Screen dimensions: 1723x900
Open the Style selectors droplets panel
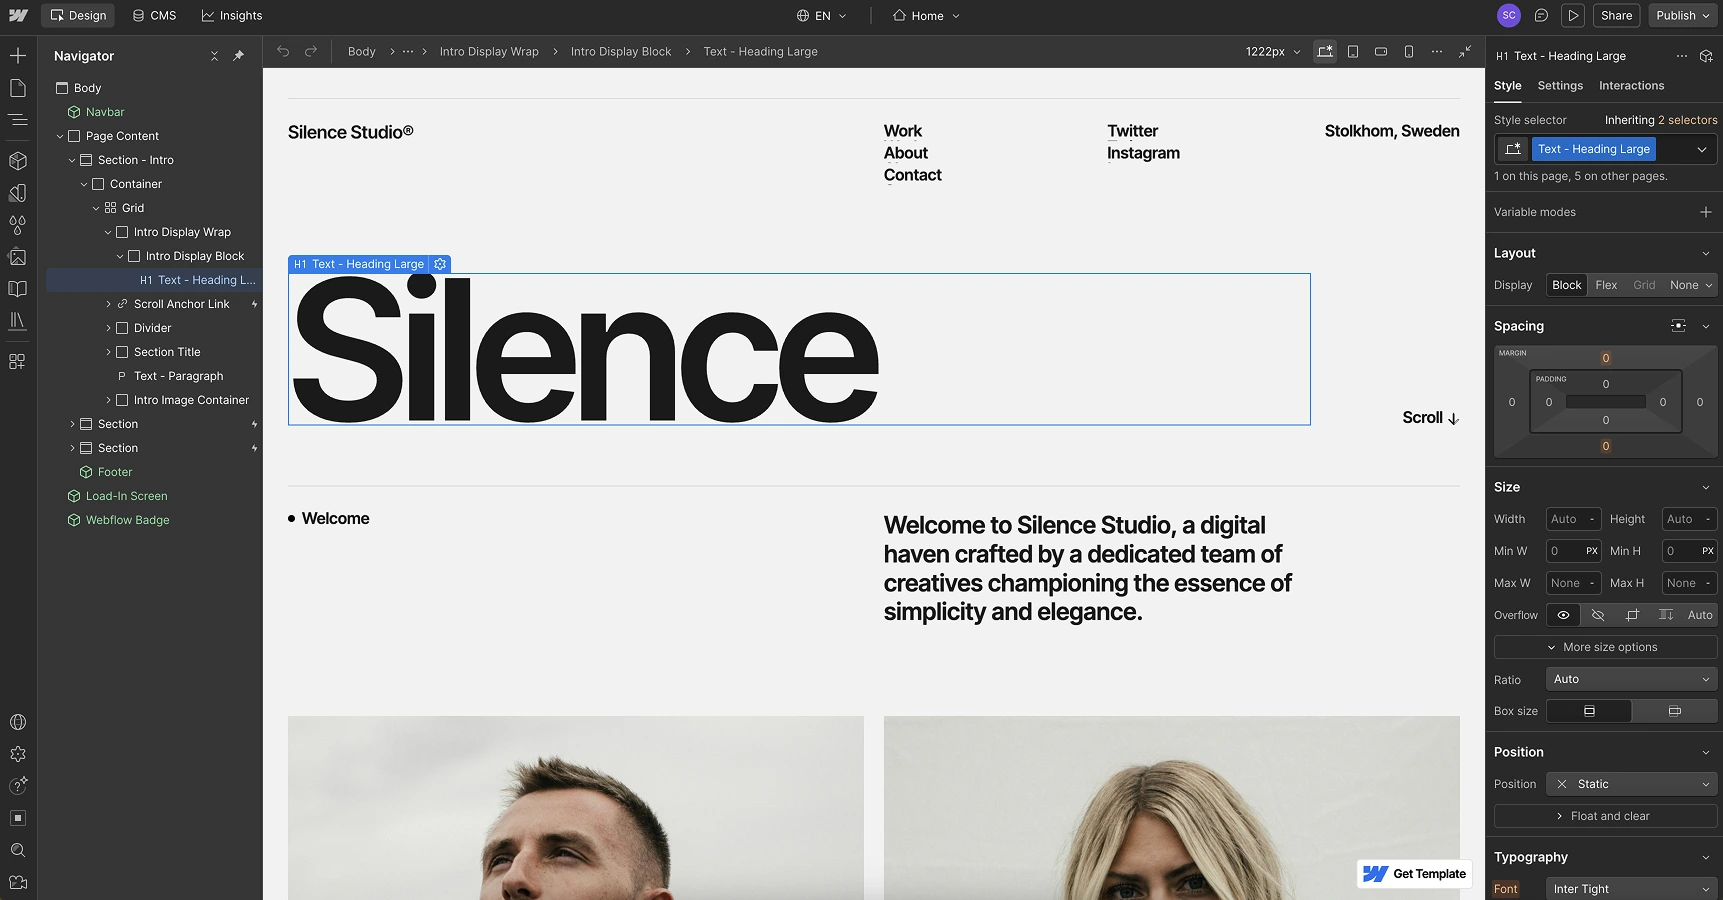pyautogui.click(x=18, y=225)
